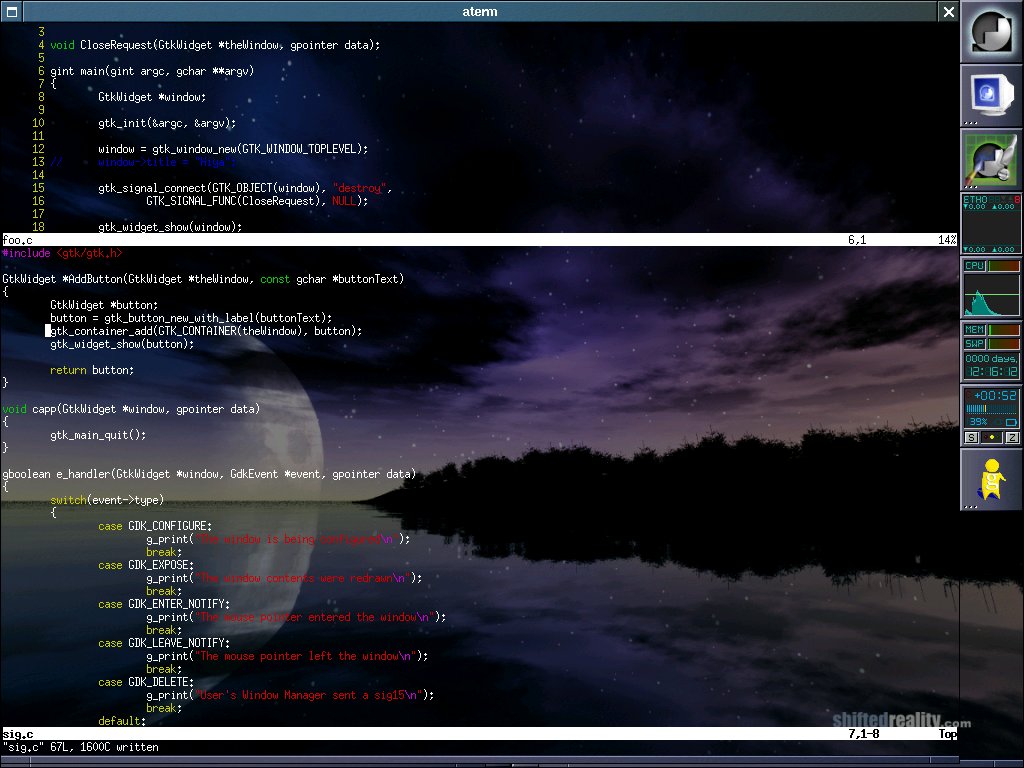Click the SWP swap usage bar
1024x768 pixels.
pyautogui.click(x=1004, y=344)
